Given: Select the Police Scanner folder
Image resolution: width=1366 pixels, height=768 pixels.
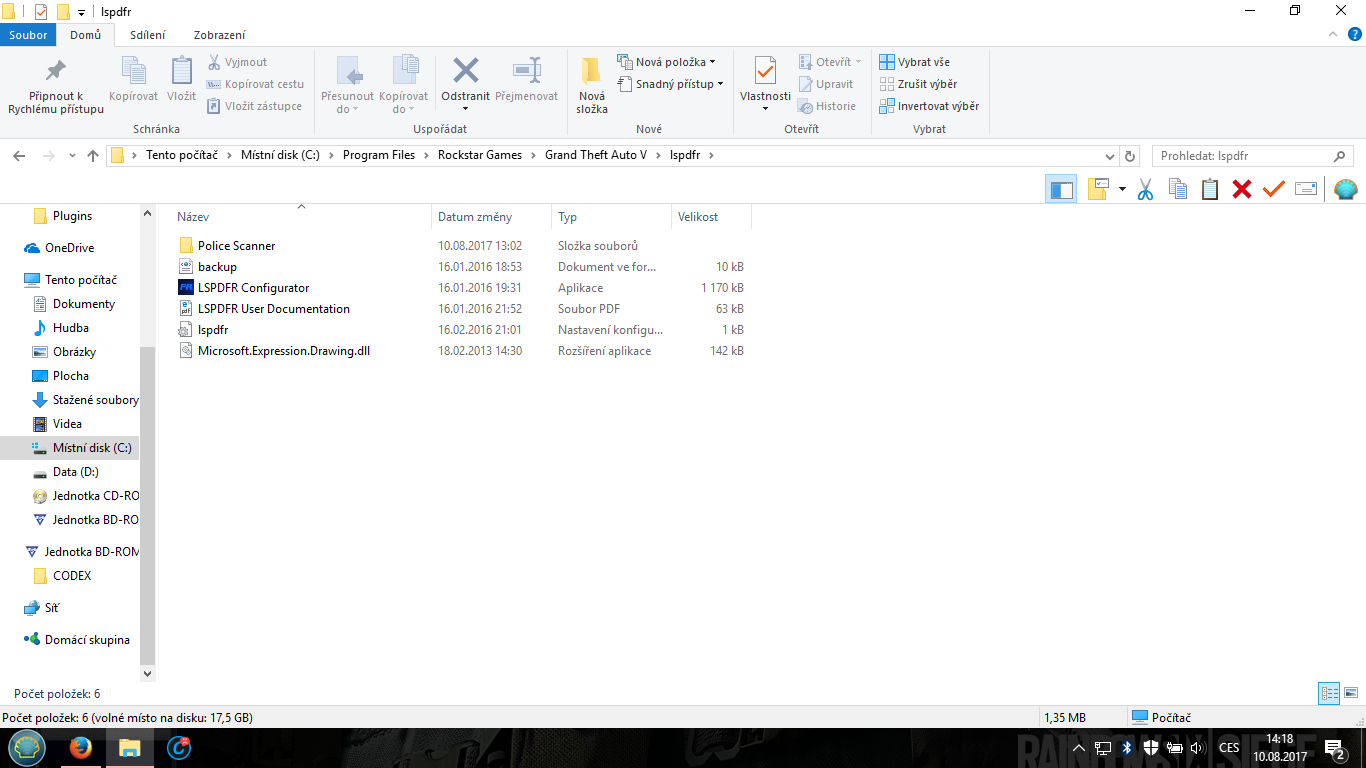Looking at the screenshot, I should (237, 246).
